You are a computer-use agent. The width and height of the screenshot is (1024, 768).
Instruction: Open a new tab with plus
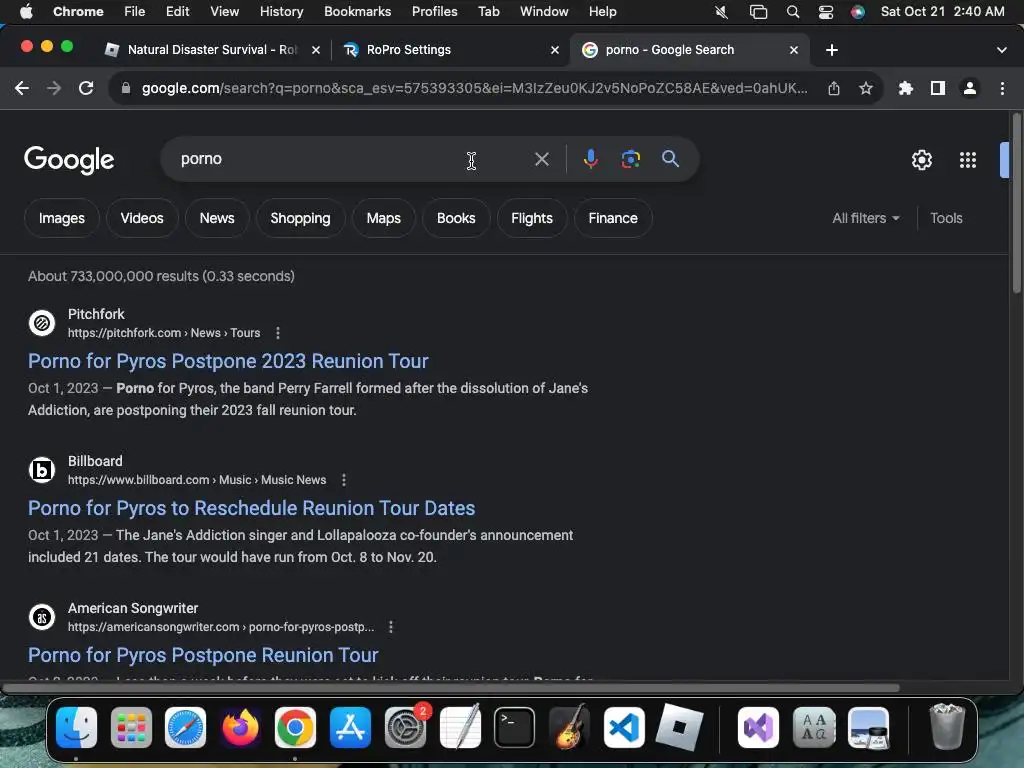click(x=831, y=50)
